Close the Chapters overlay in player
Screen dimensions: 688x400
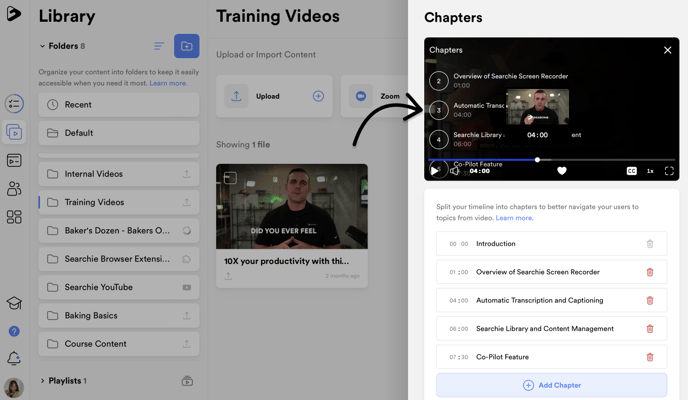[x=667, y=50]
